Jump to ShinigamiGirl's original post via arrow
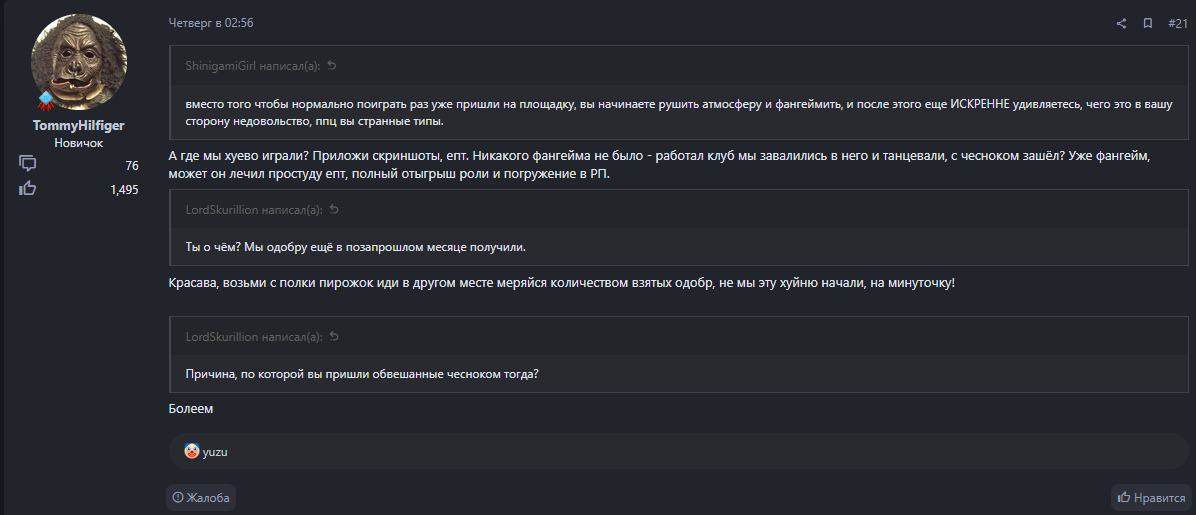 click(332, 66)
